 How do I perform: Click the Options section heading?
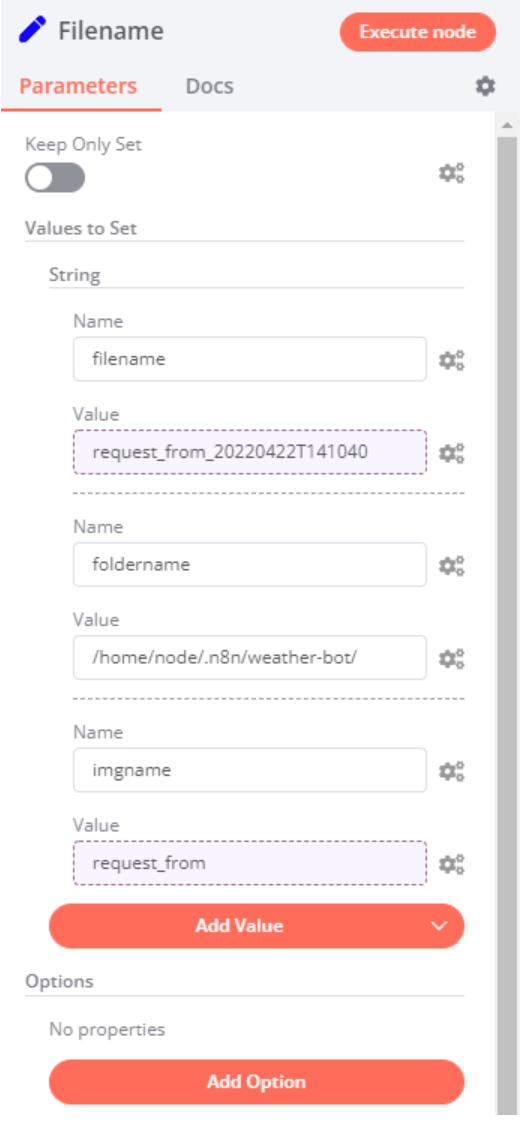tap(59, 981)
